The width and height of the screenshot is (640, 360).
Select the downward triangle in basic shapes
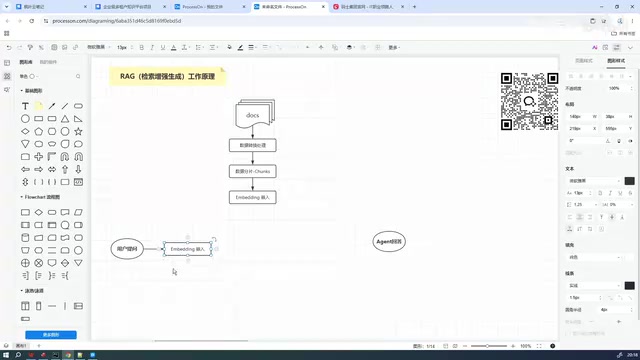coord(25,144)
